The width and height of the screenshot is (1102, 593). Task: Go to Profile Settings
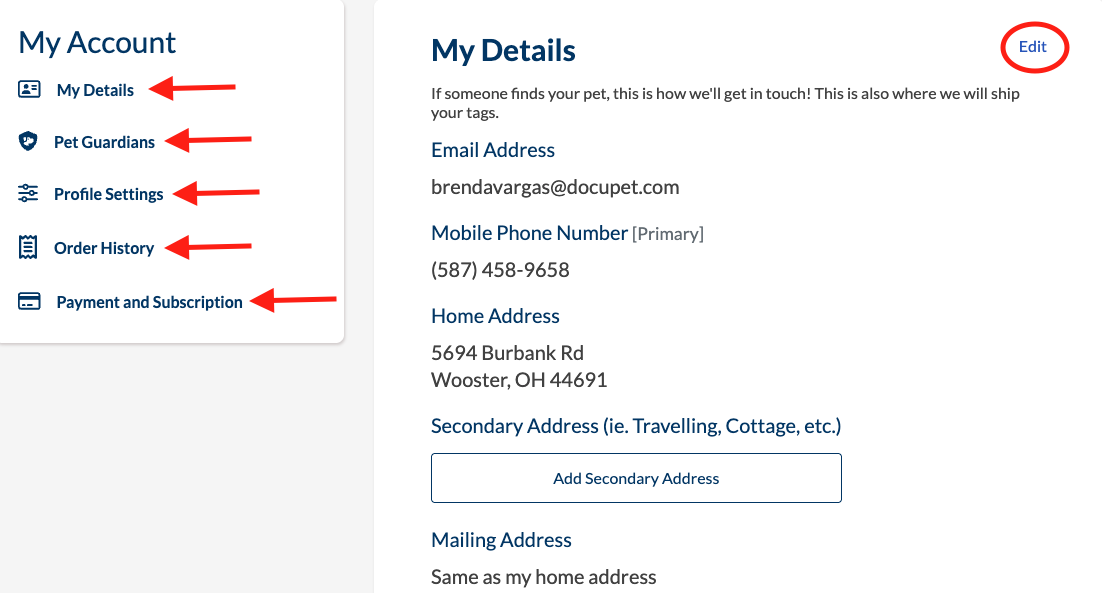pos(108,194)
